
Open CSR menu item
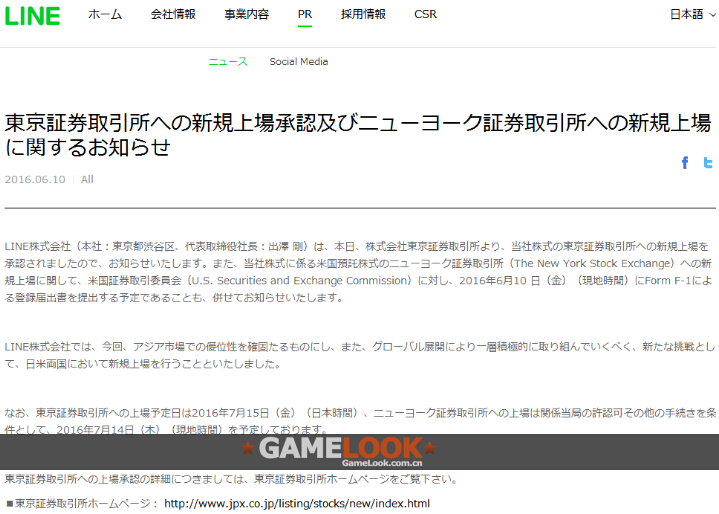[426, 14]
